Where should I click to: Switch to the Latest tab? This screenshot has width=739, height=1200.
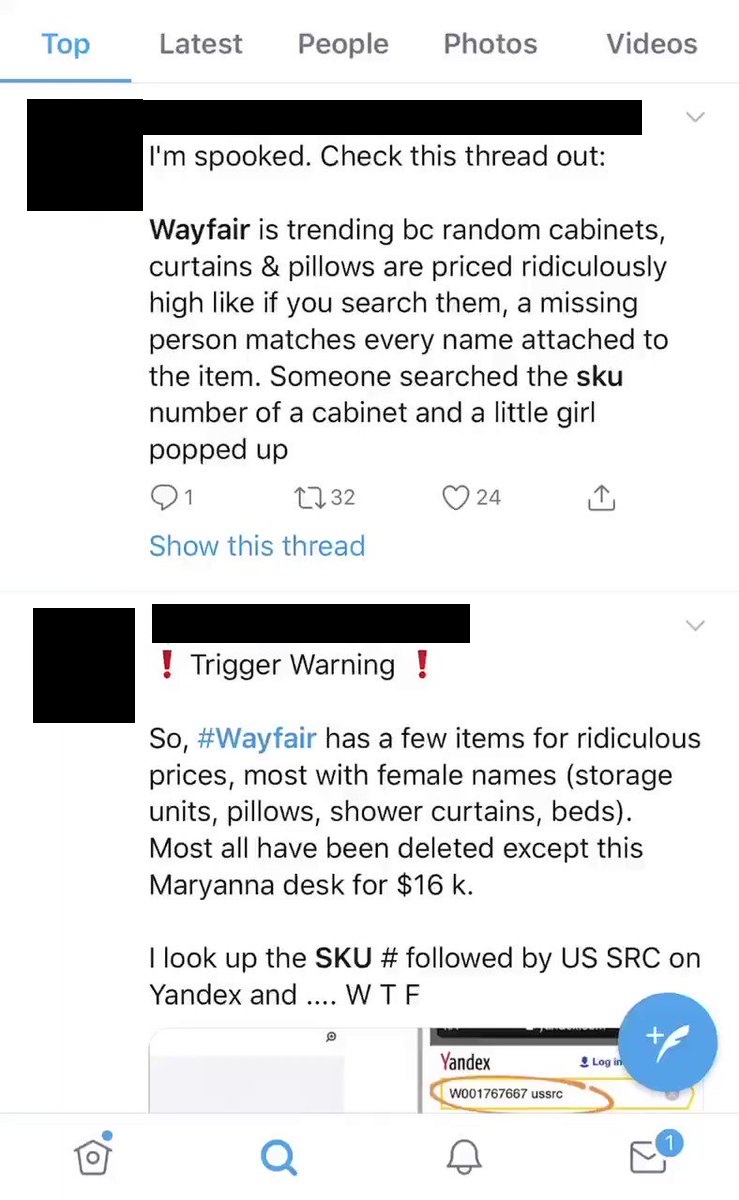click(200, 44)
